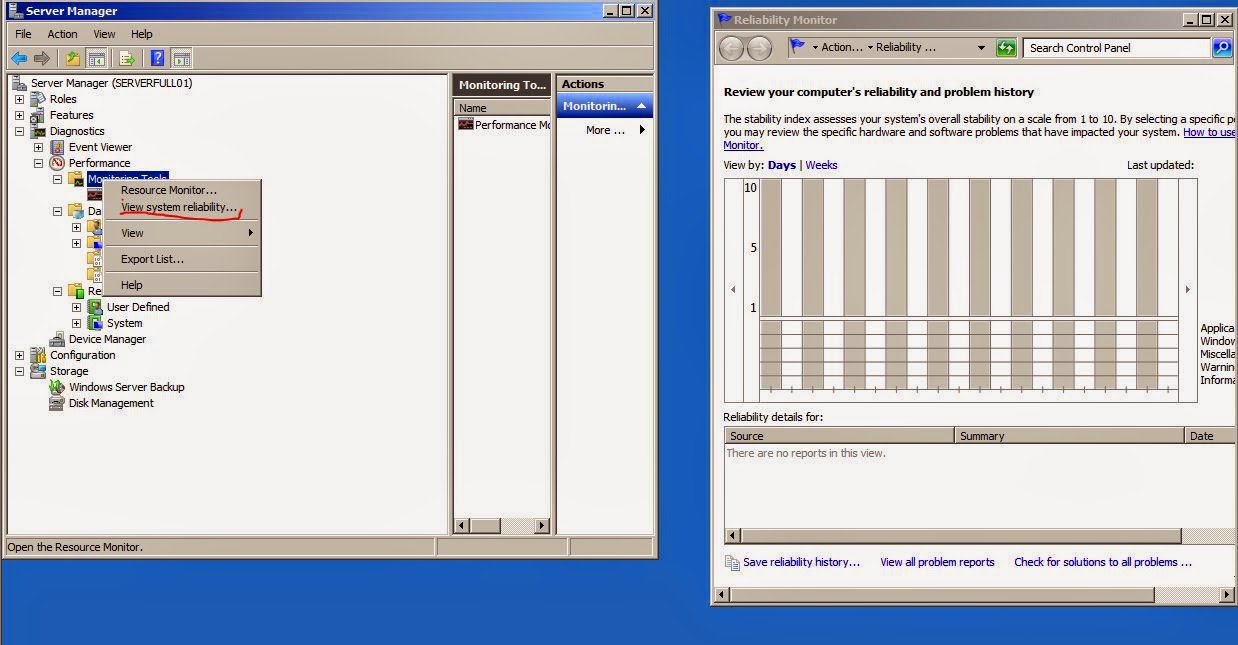Open the Help menu in menu bar
Screen dimensions: 1238x645
142,34
